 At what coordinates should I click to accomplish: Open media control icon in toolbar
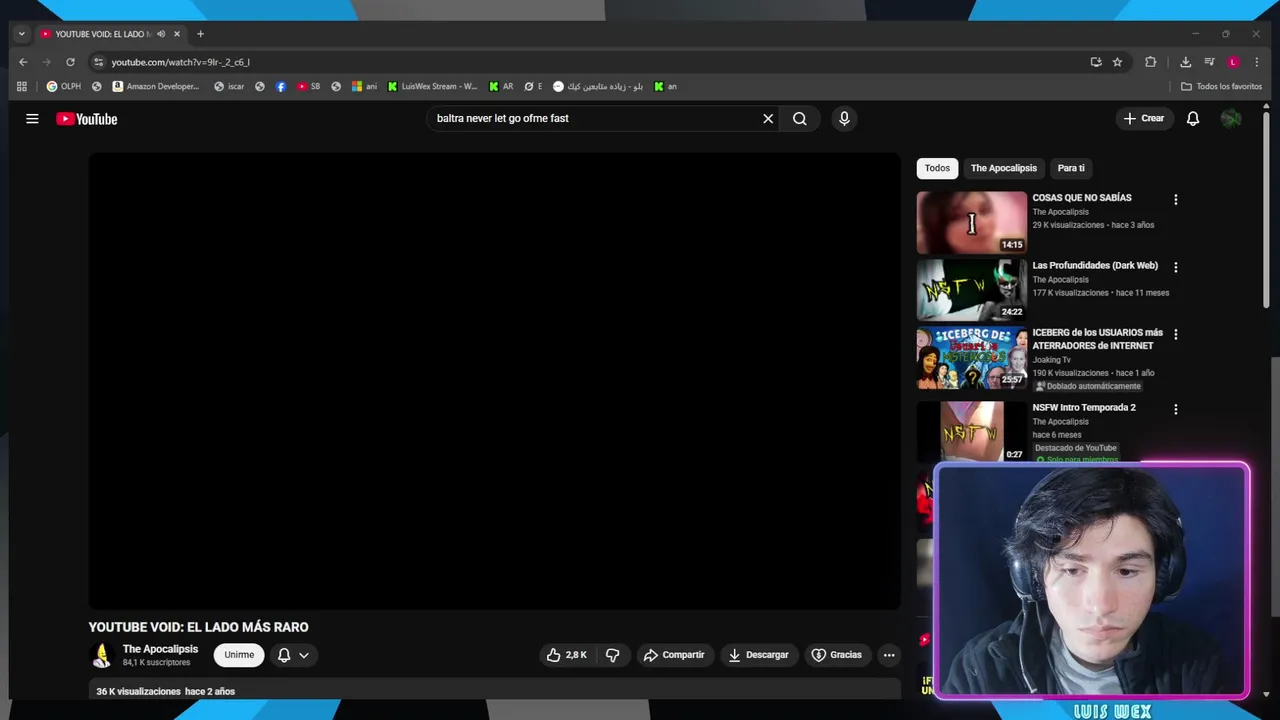[x=1209, y=62]
